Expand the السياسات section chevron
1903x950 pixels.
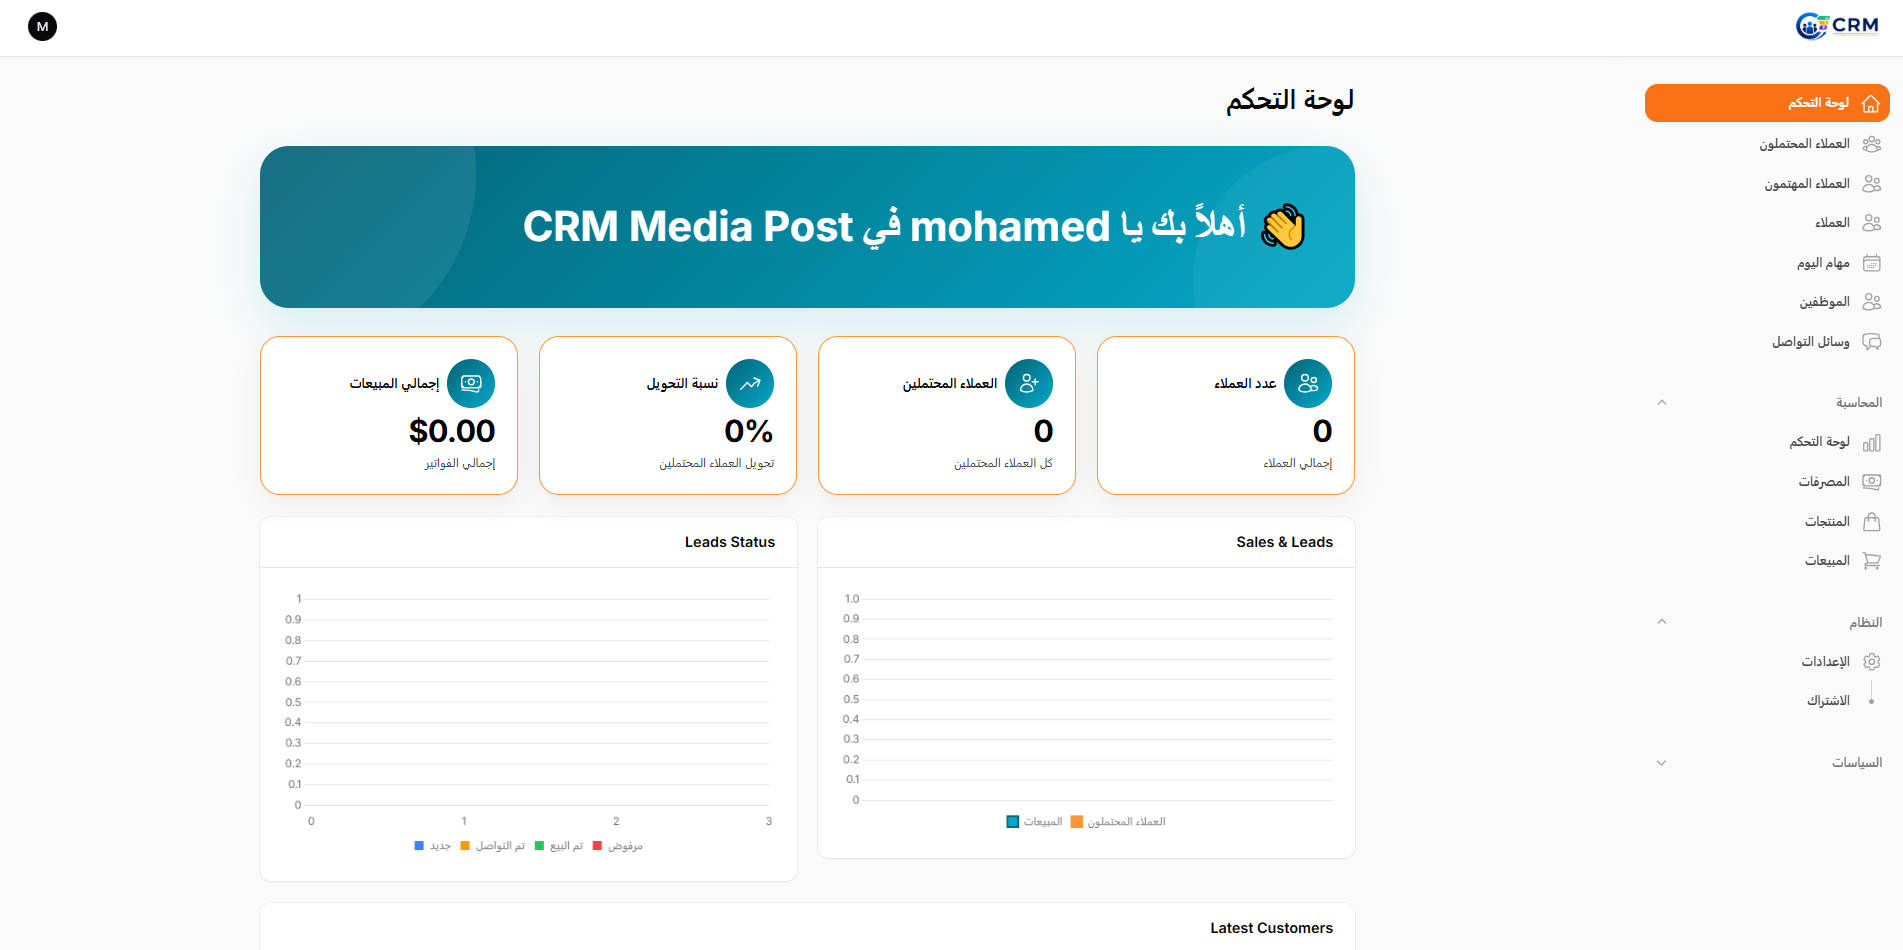click(1662, 763)
